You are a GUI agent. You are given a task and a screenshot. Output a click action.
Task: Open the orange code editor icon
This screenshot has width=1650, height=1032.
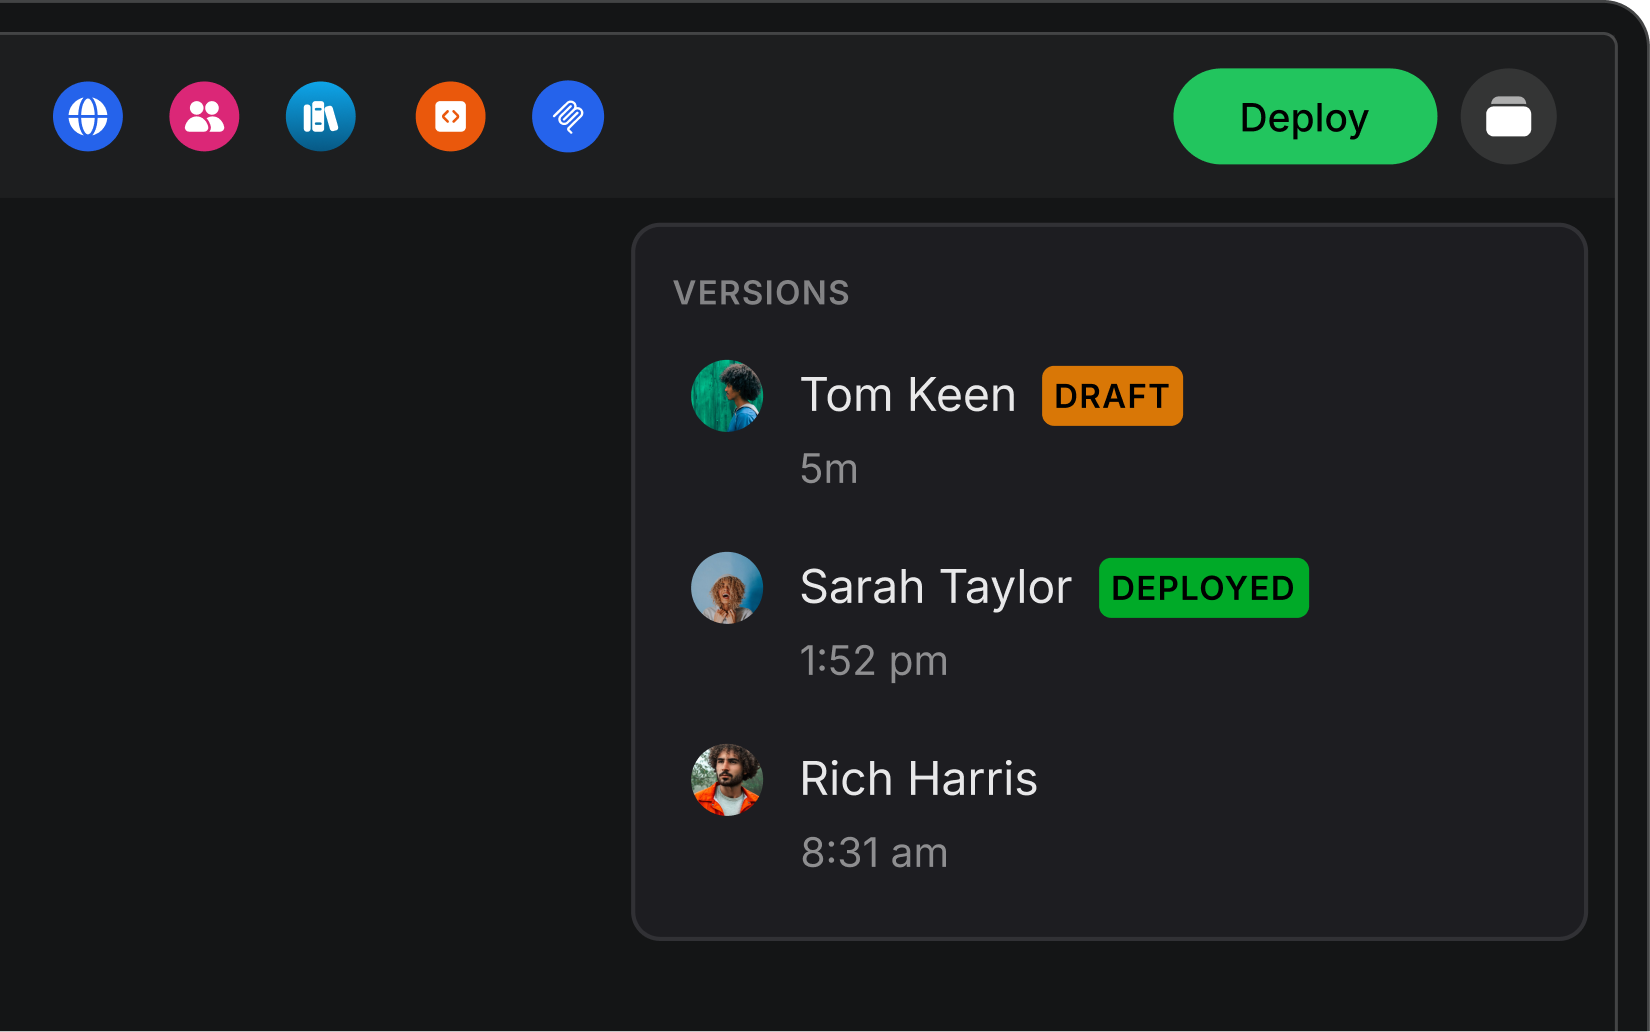(450, 116)
